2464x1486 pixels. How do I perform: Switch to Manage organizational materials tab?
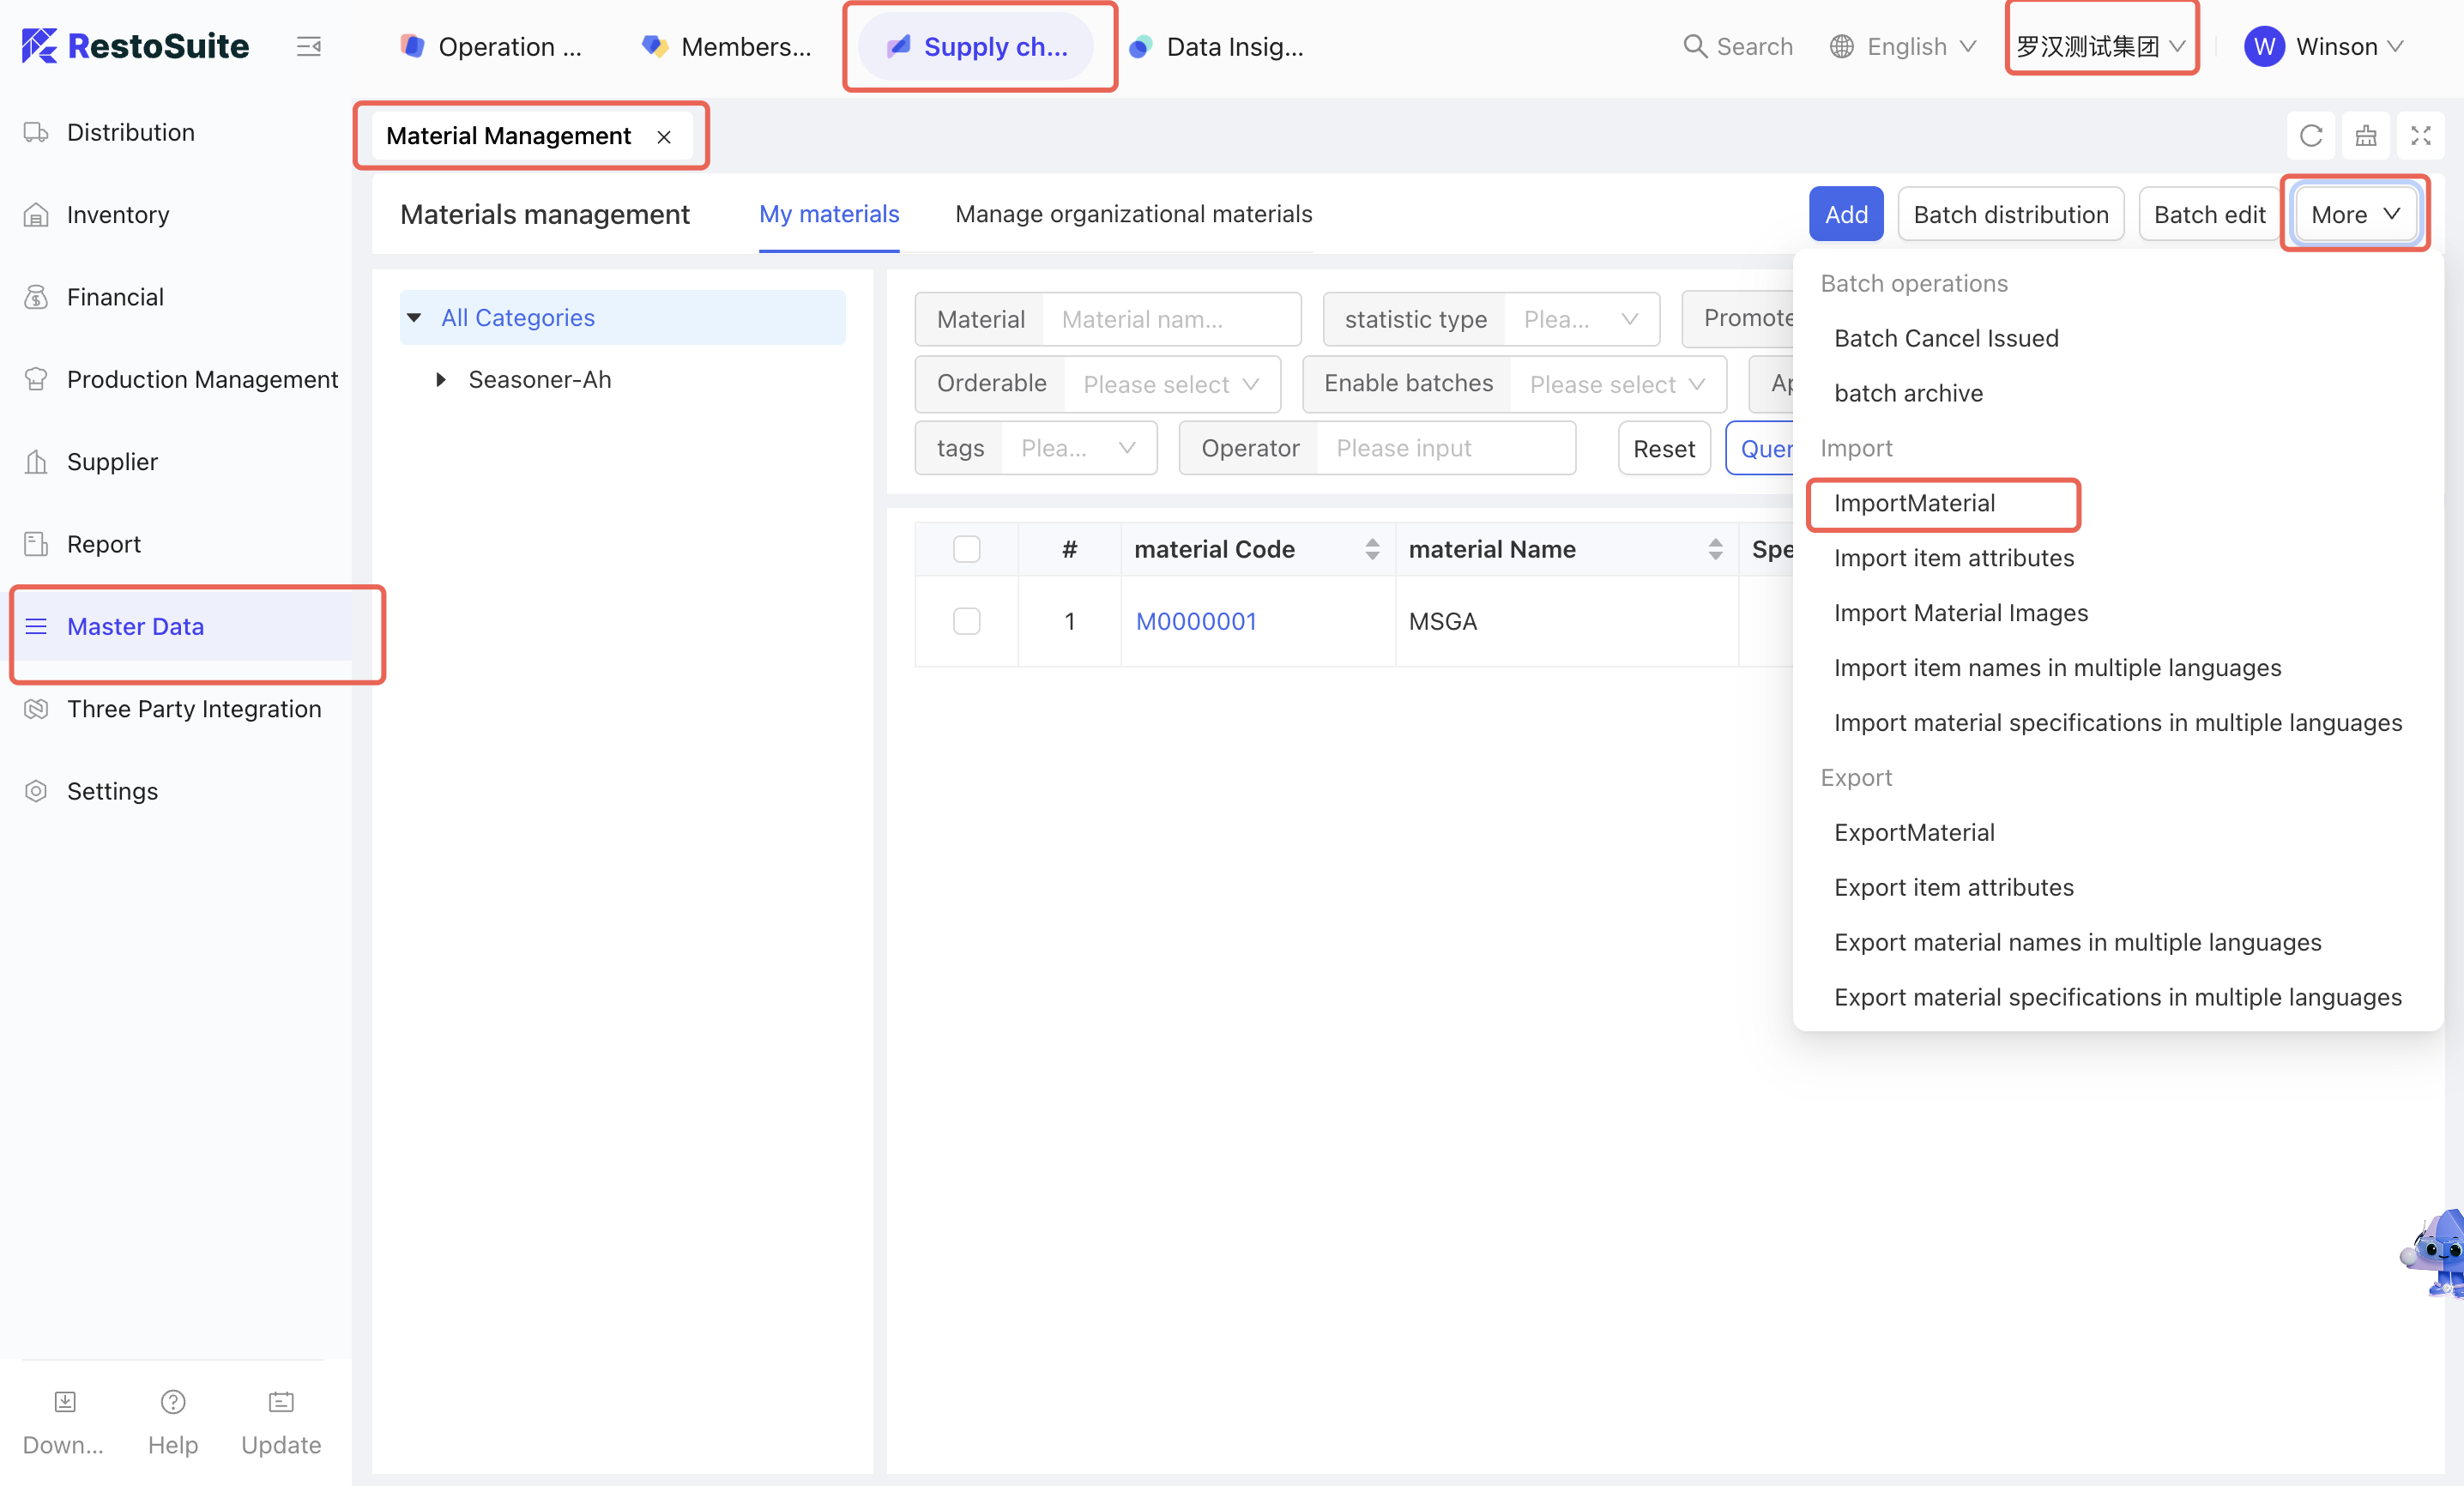pyautogui.click(x=1133, y=214)
